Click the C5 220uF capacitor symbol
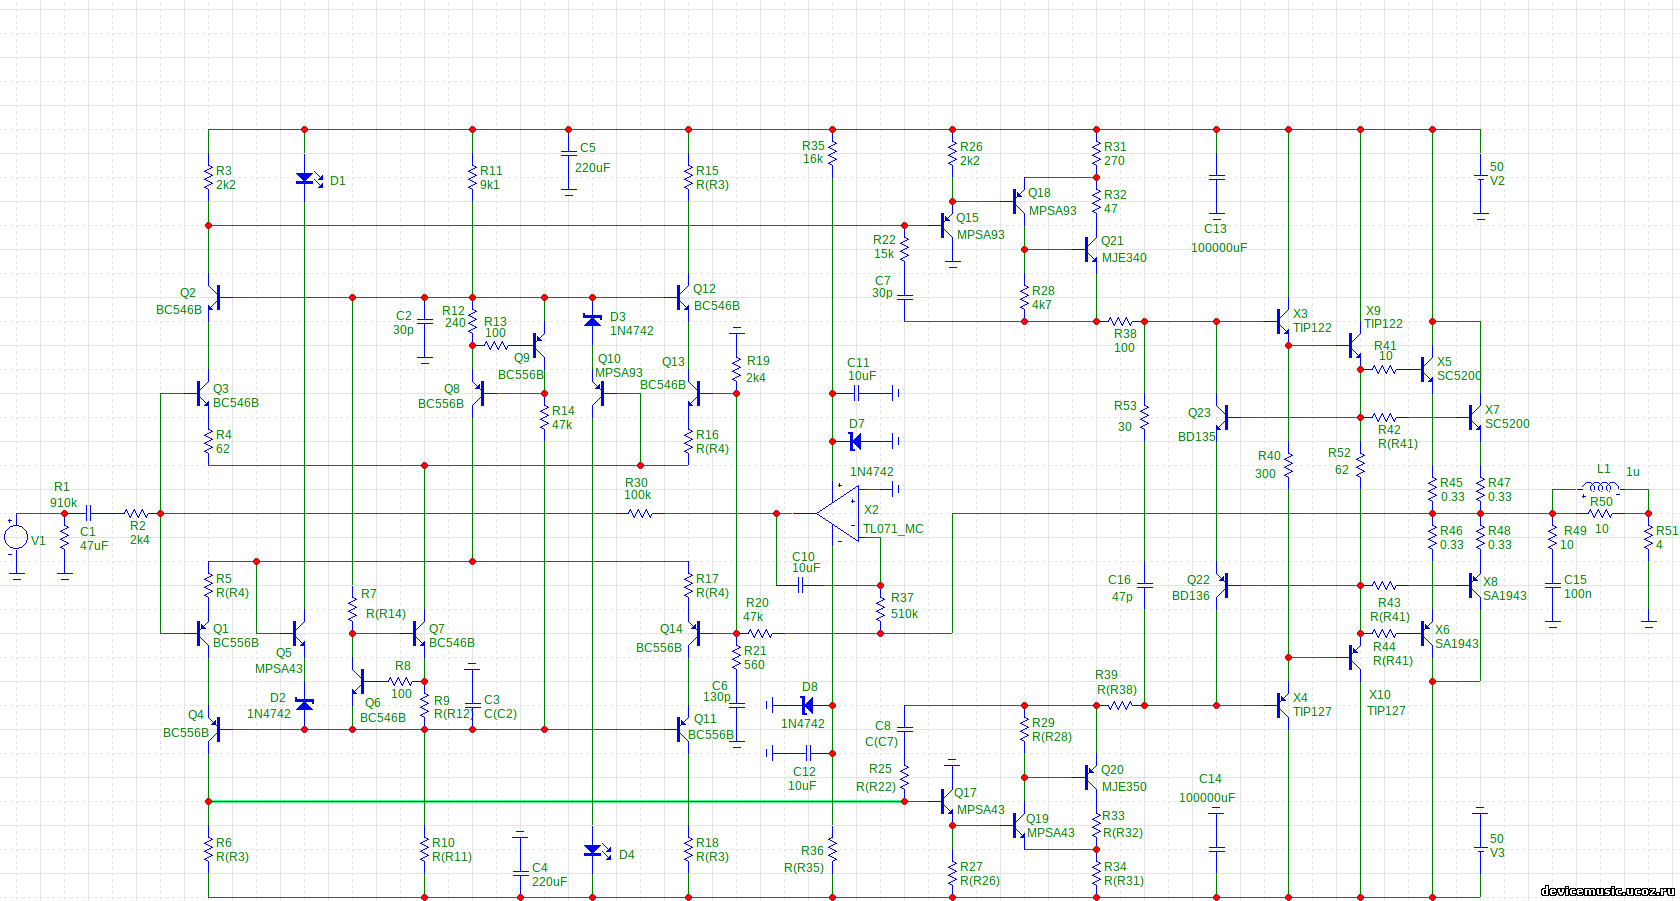The height and width of the screenshot is (901, 1680). click(569, 159)
